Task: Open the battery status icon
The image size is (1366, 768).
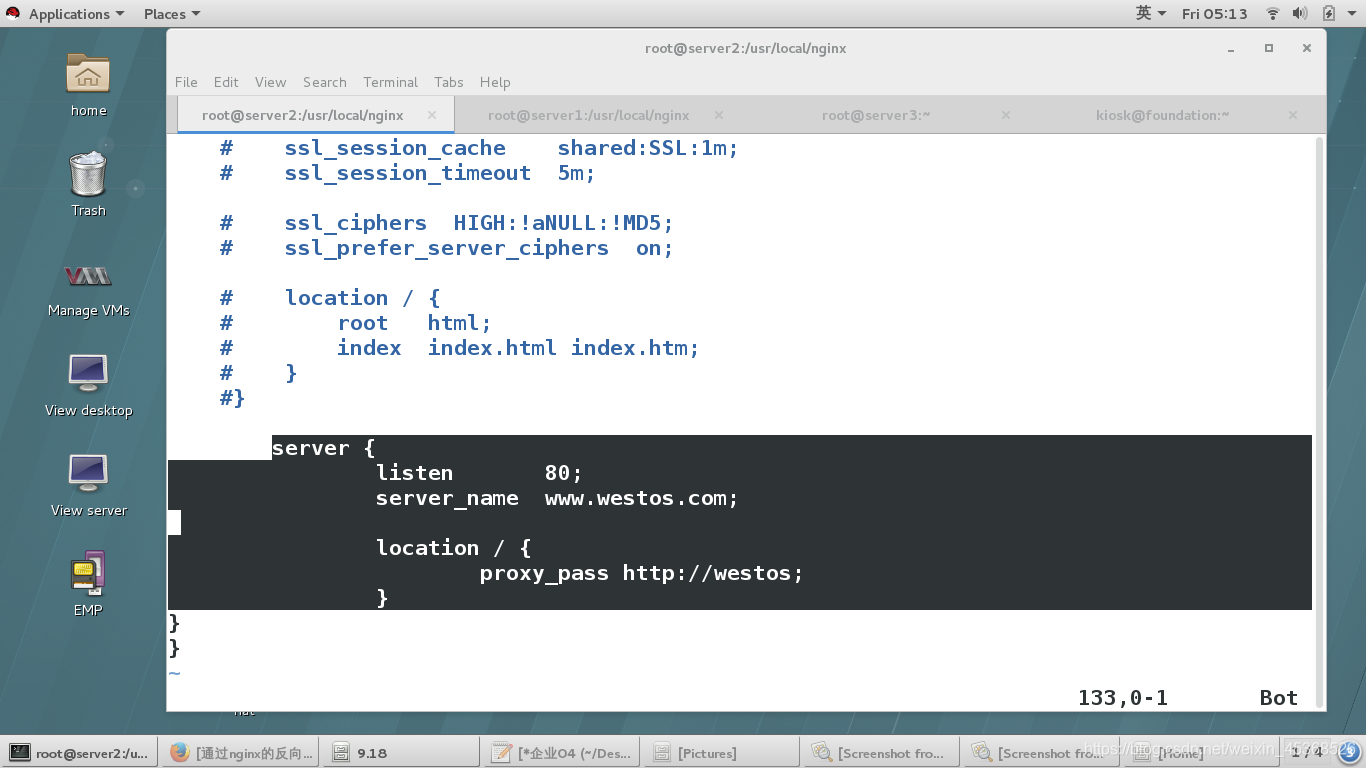Action: 1328,14
